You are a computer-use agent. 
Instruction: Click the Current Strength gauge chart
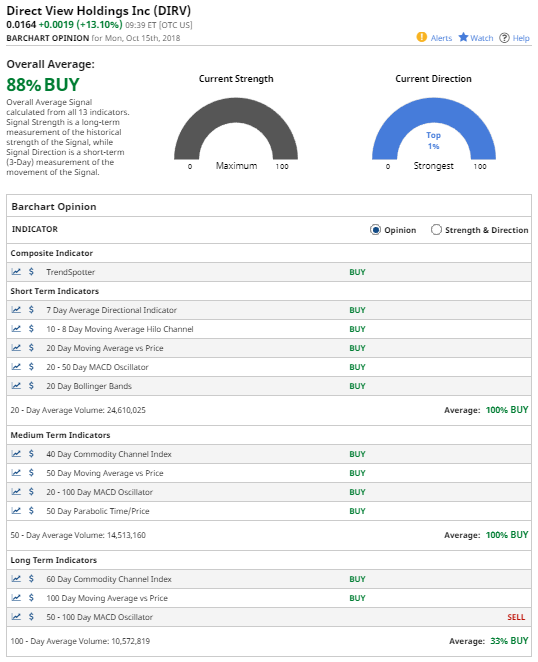pos(236,129)
